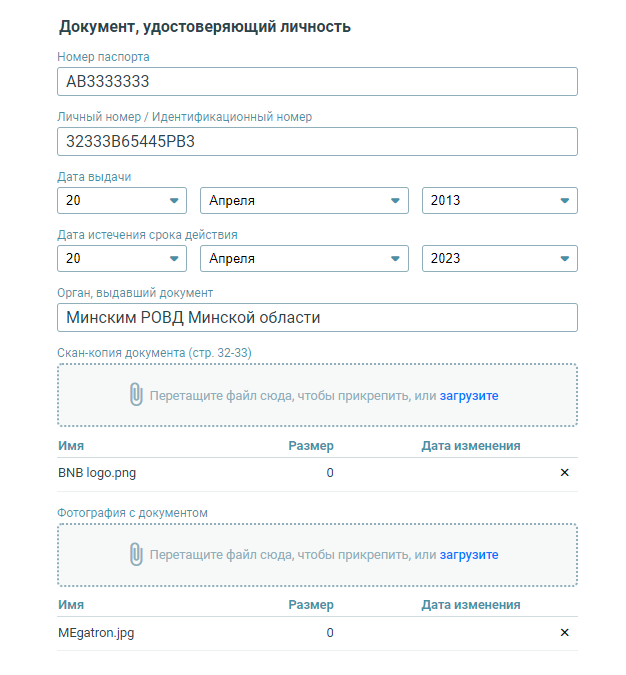
Task: Open expiry year dropdown showing 2023
Action: [x=499, y=258]
